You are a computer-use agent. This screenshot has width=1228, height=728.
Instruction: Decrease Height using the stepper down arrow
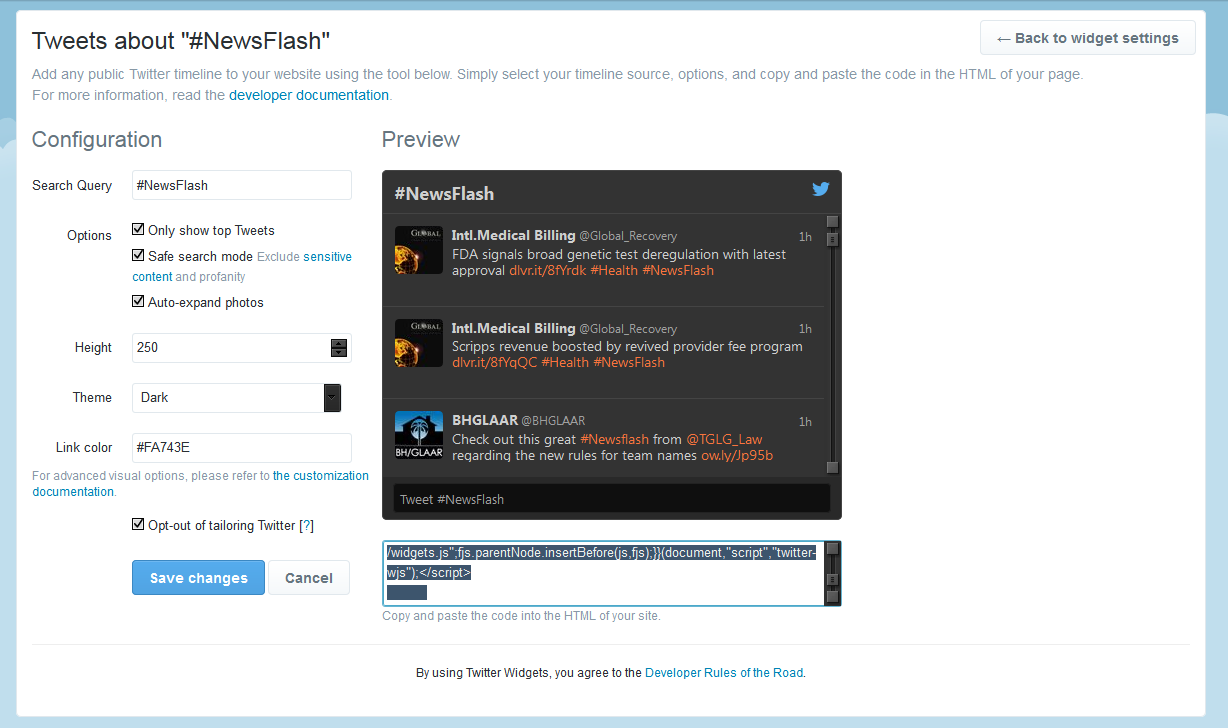[339, 352]
